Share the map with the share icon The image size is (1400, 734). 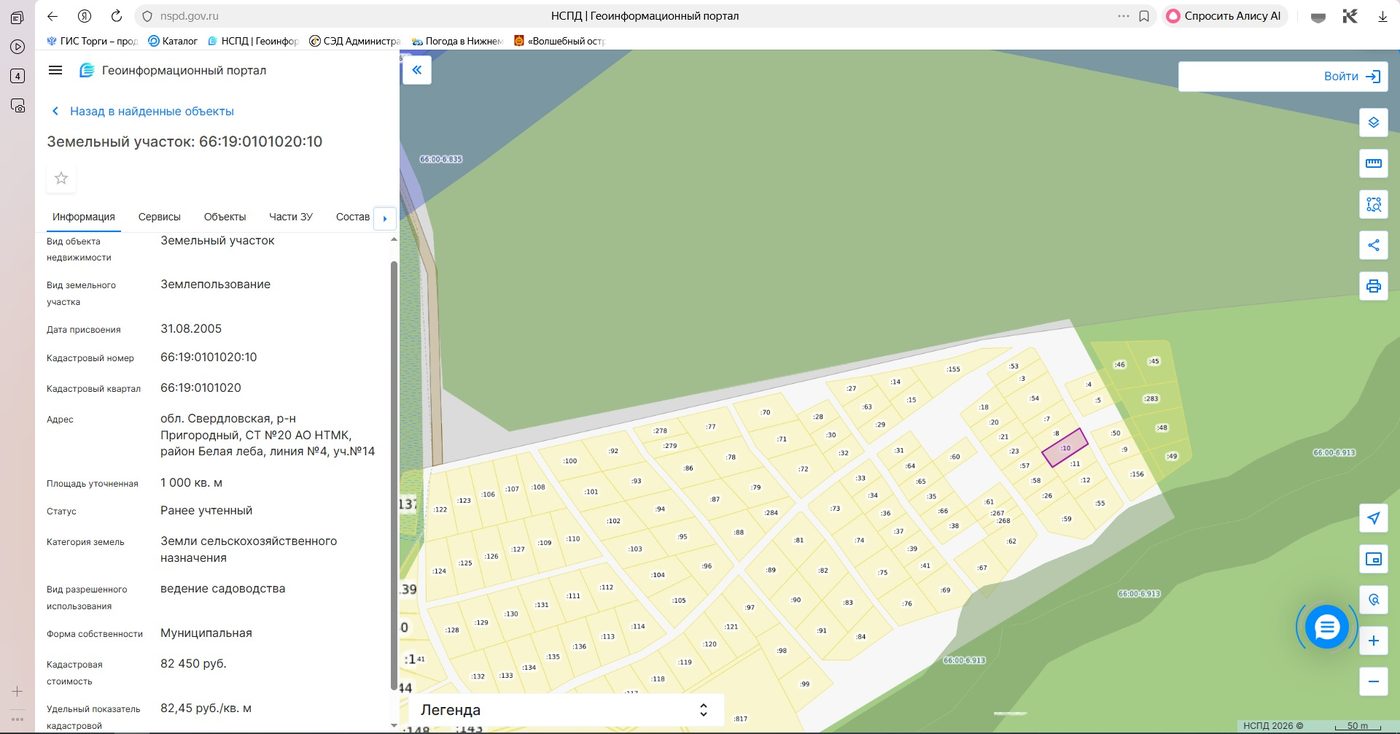(x=1374, y=245)
